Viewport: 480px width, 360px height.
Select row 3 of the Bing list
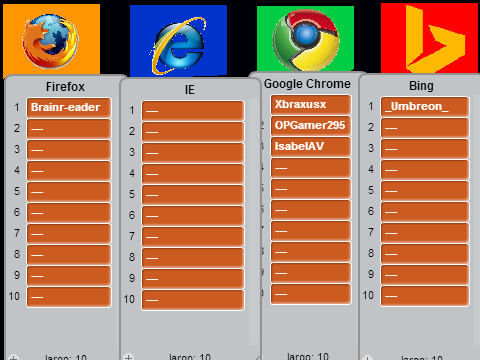(x=425, y=149)
